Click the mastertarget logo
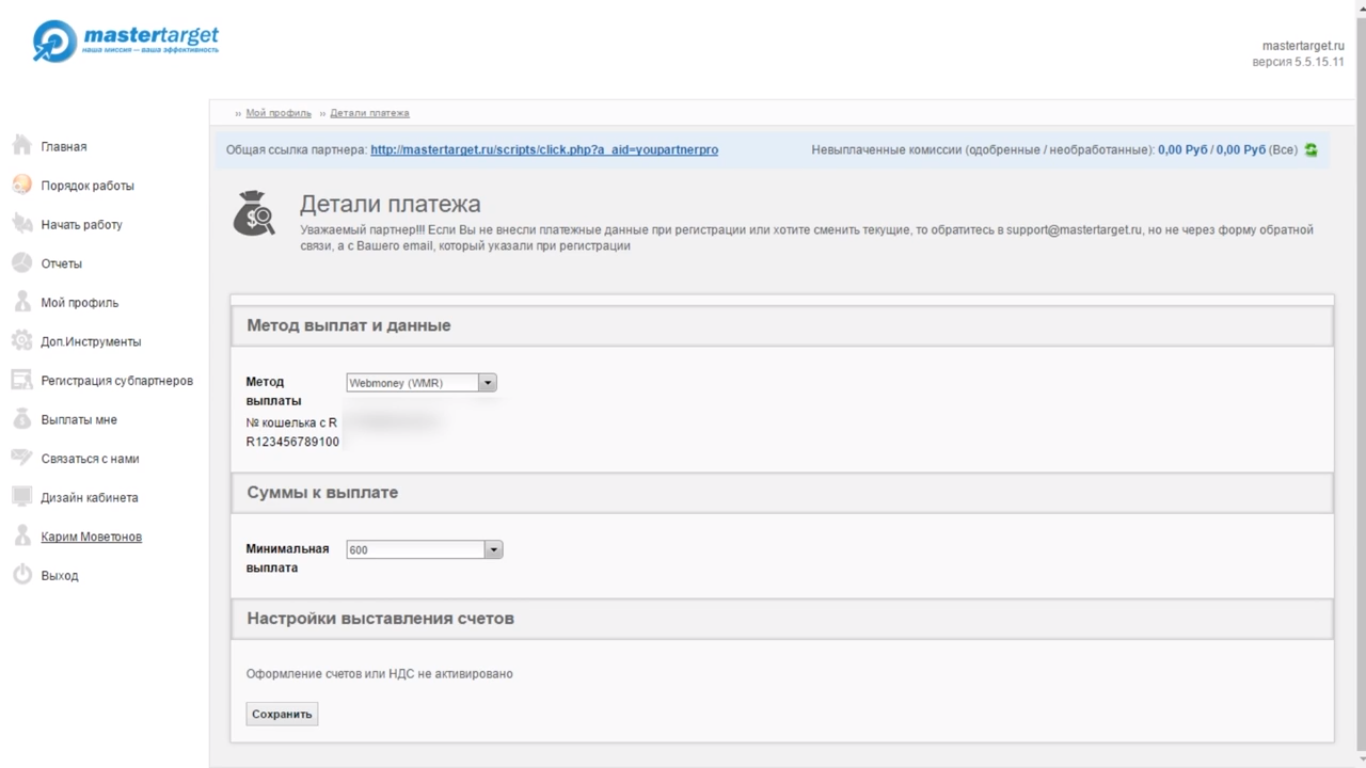This screenshot has height=768, width=1366. point(126,42)
